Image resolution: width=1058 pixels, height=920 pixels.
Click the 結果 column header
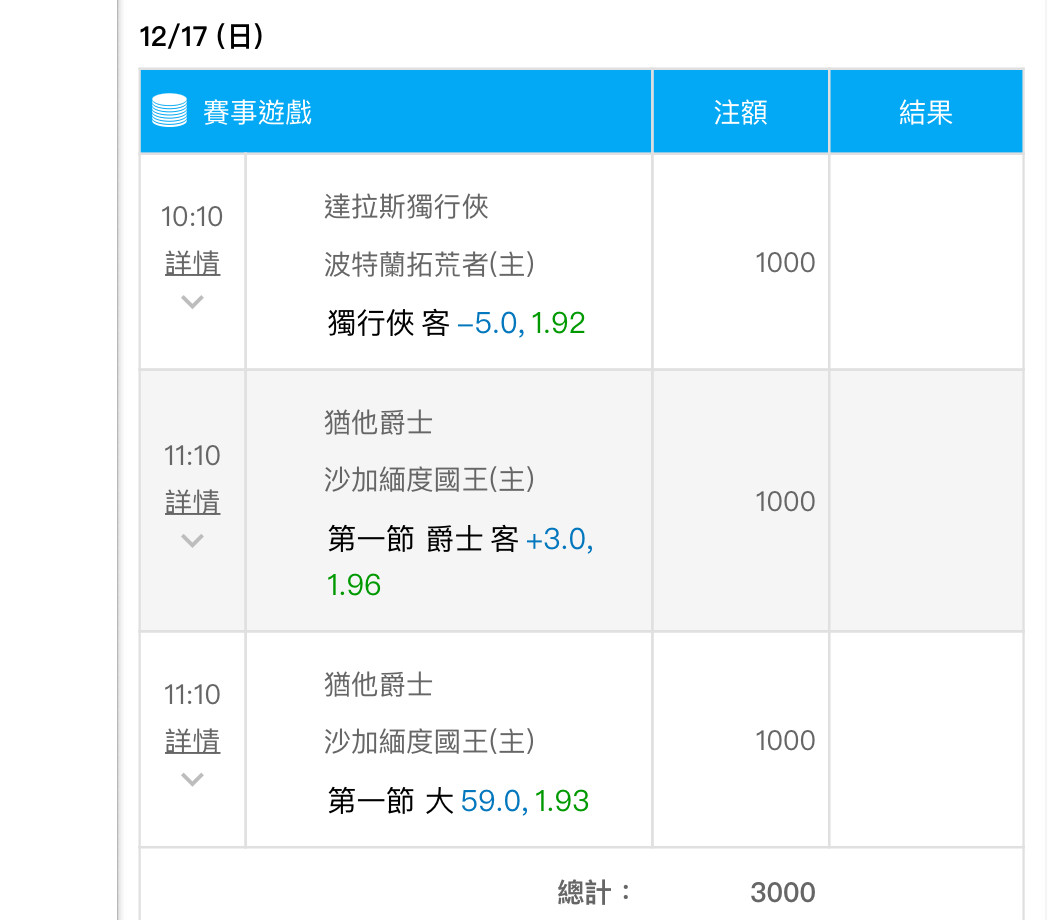tap(926, 112)
